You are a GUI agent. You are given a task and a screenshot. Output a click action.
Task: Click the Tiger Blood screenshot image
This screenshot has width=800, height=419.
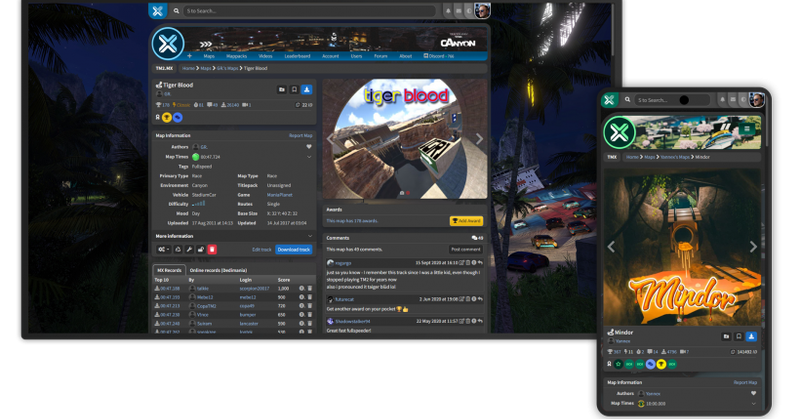pyautogui.click(x=405, y=138)
